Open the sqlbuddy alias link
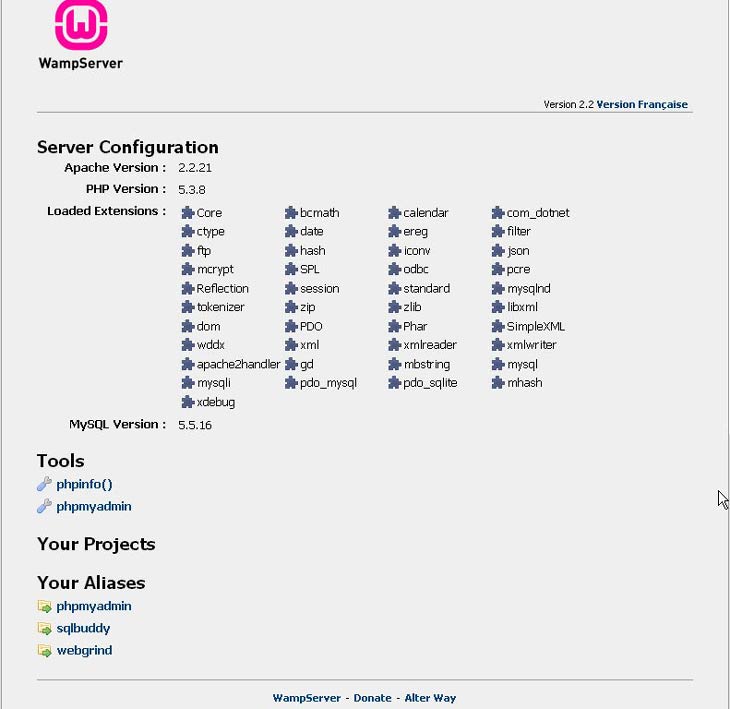The width and height of the screenshot is (730, 709). pyautogui.click(x=83, y=628)
